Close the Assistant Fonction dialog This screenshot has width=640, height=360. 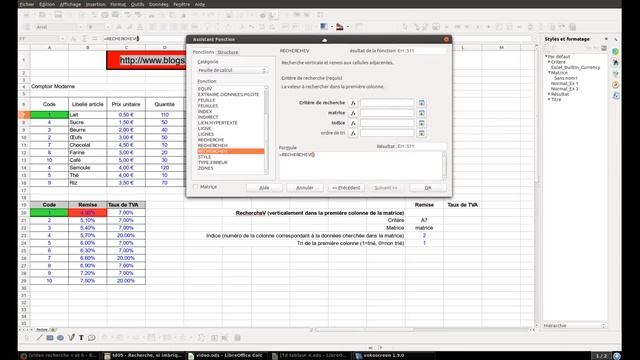click(446, 40)
